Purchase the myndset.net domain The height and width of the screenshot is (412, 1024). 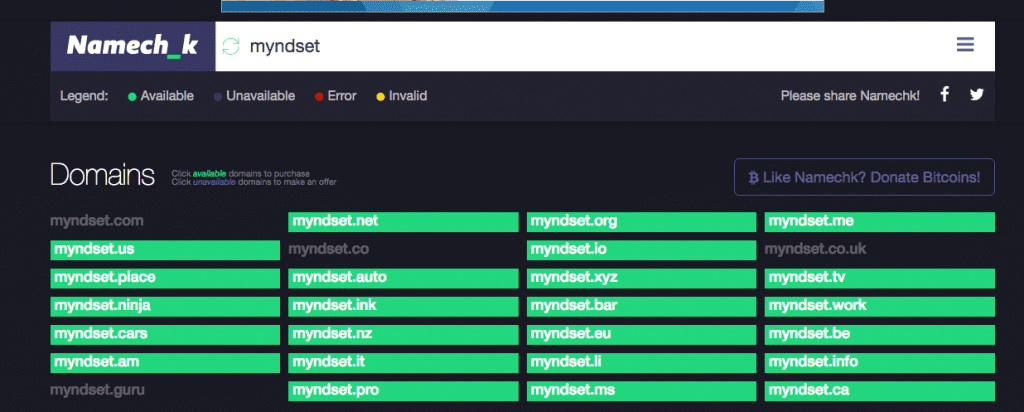(403, 221)
